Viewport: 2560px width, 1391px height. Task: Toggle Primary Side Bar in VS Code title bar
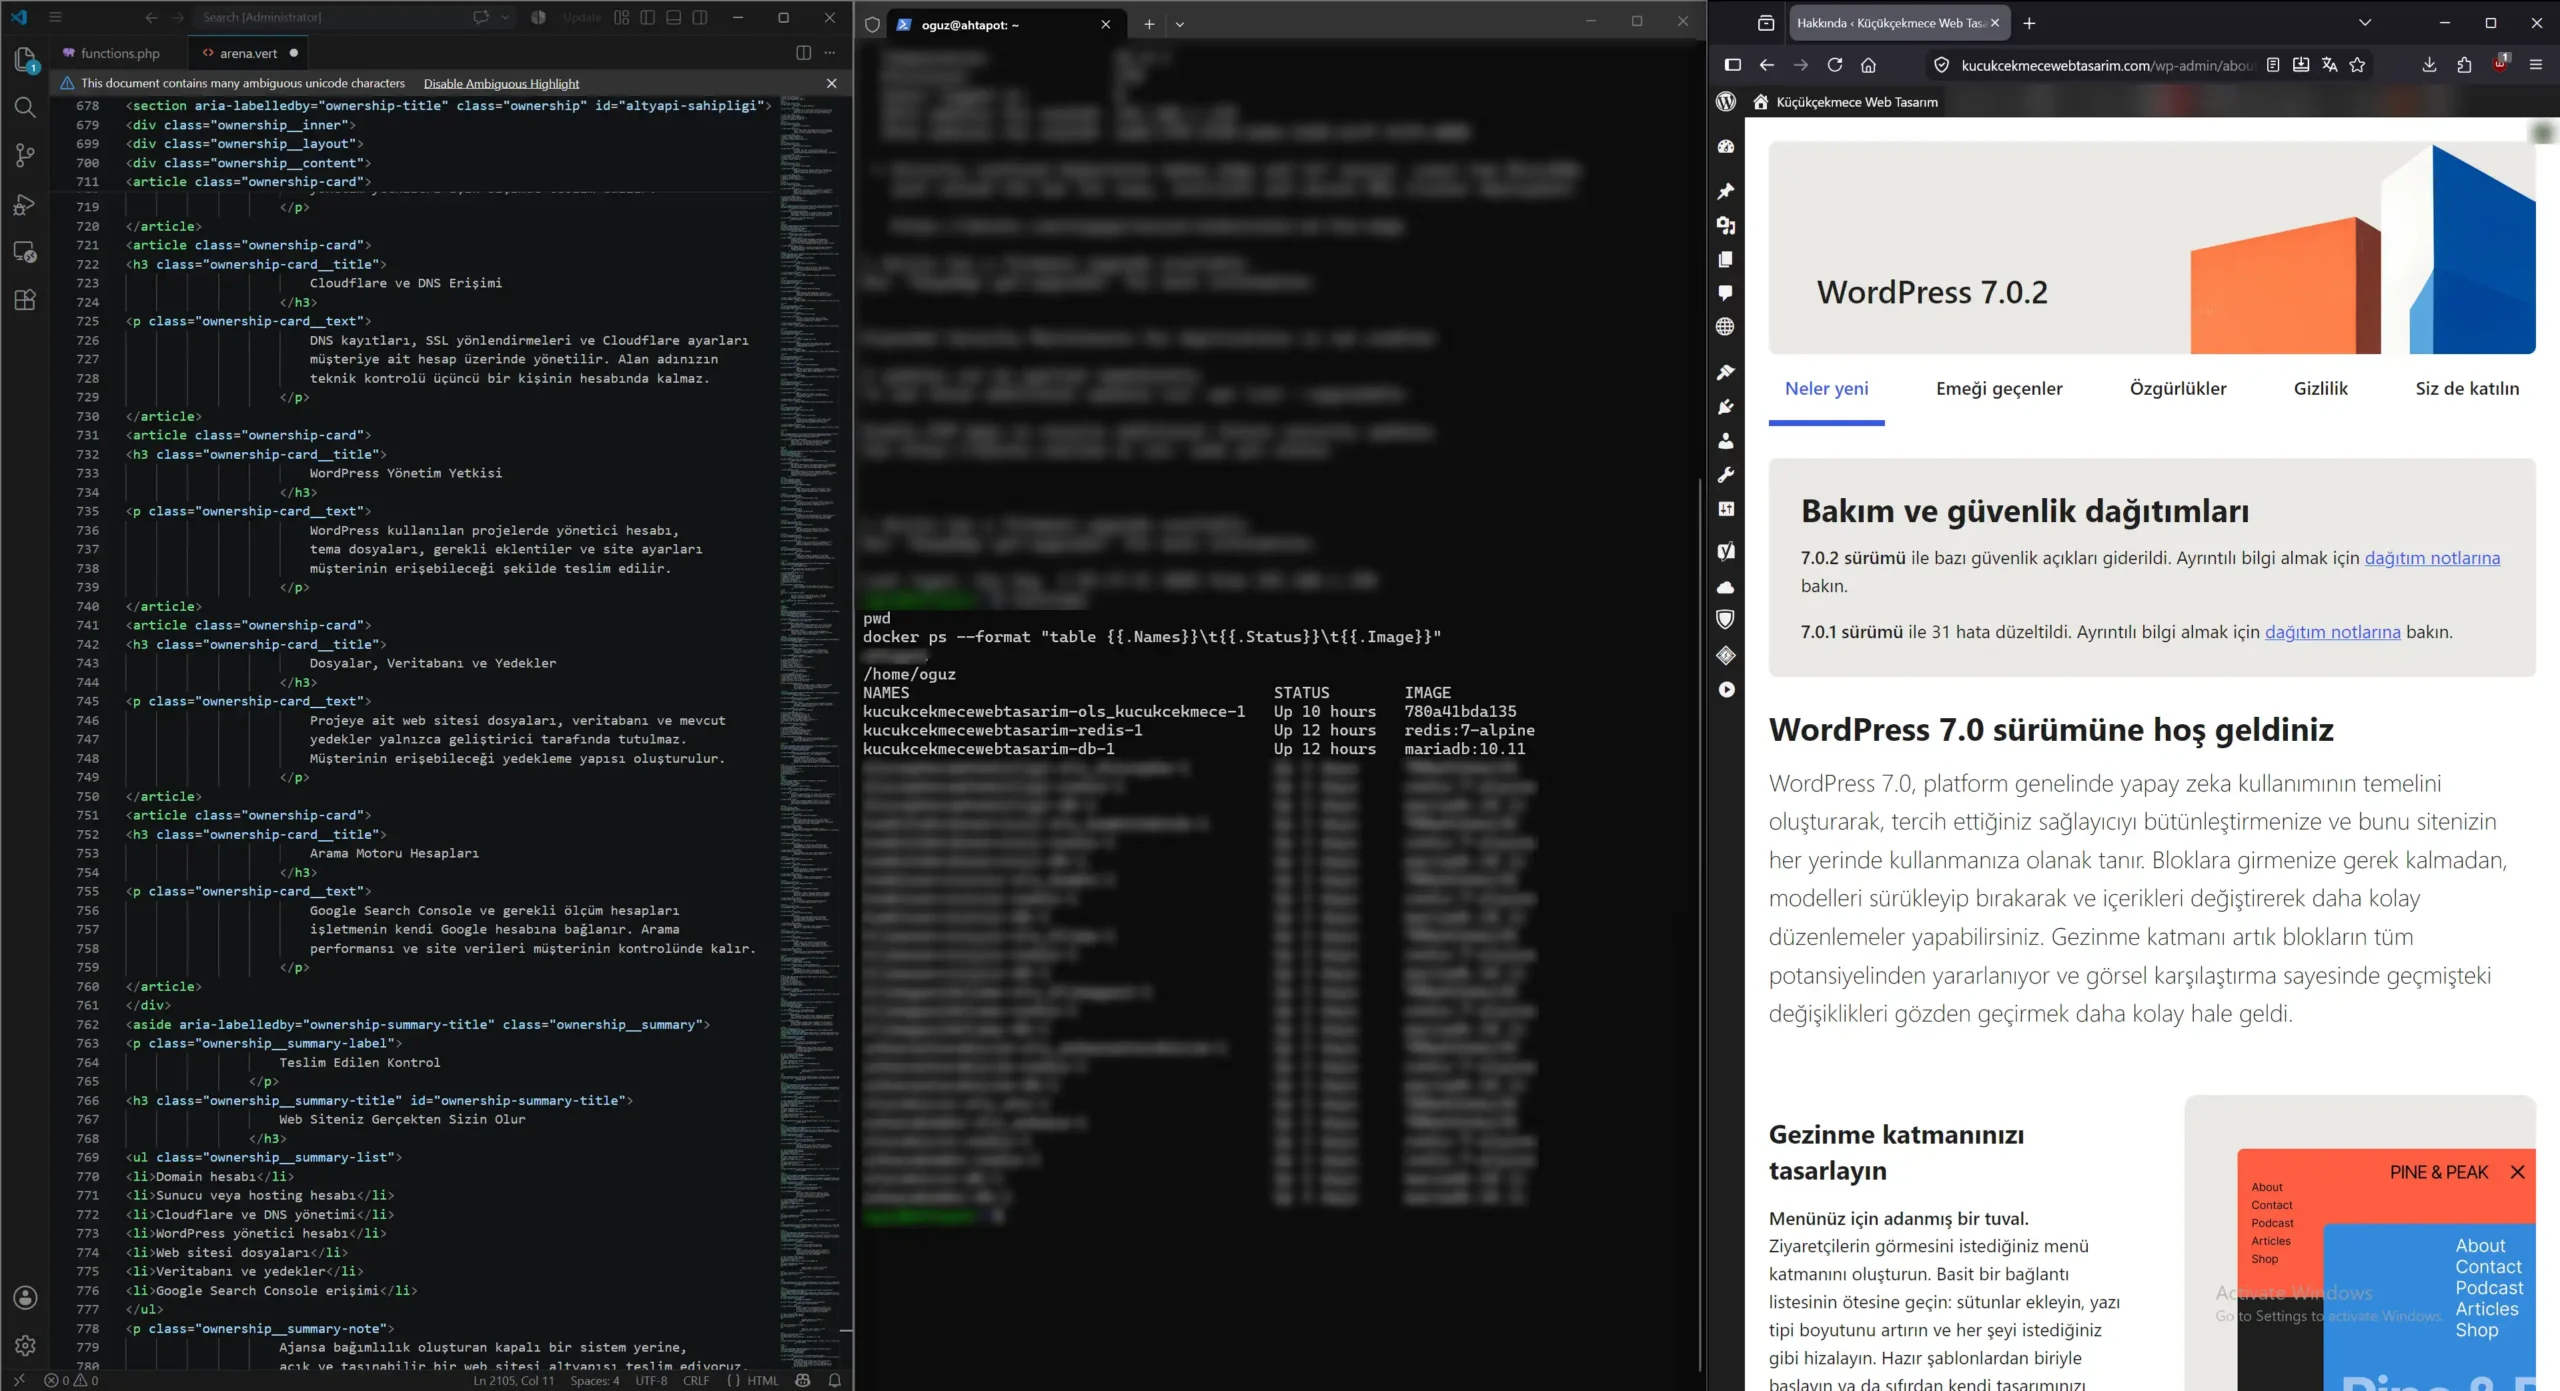point(647,18)
